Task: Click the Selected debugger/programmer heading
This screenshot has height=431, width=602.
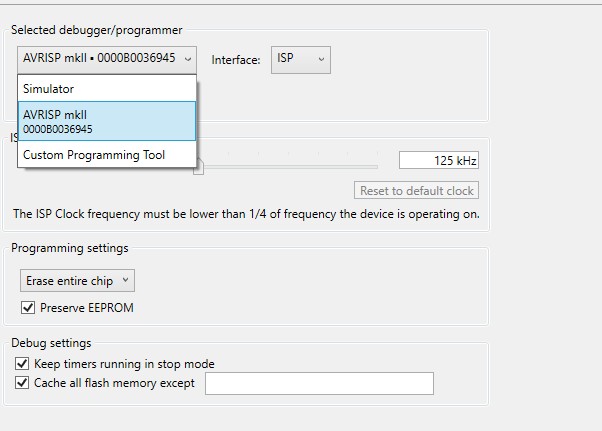Action: (x=97, y=30)
